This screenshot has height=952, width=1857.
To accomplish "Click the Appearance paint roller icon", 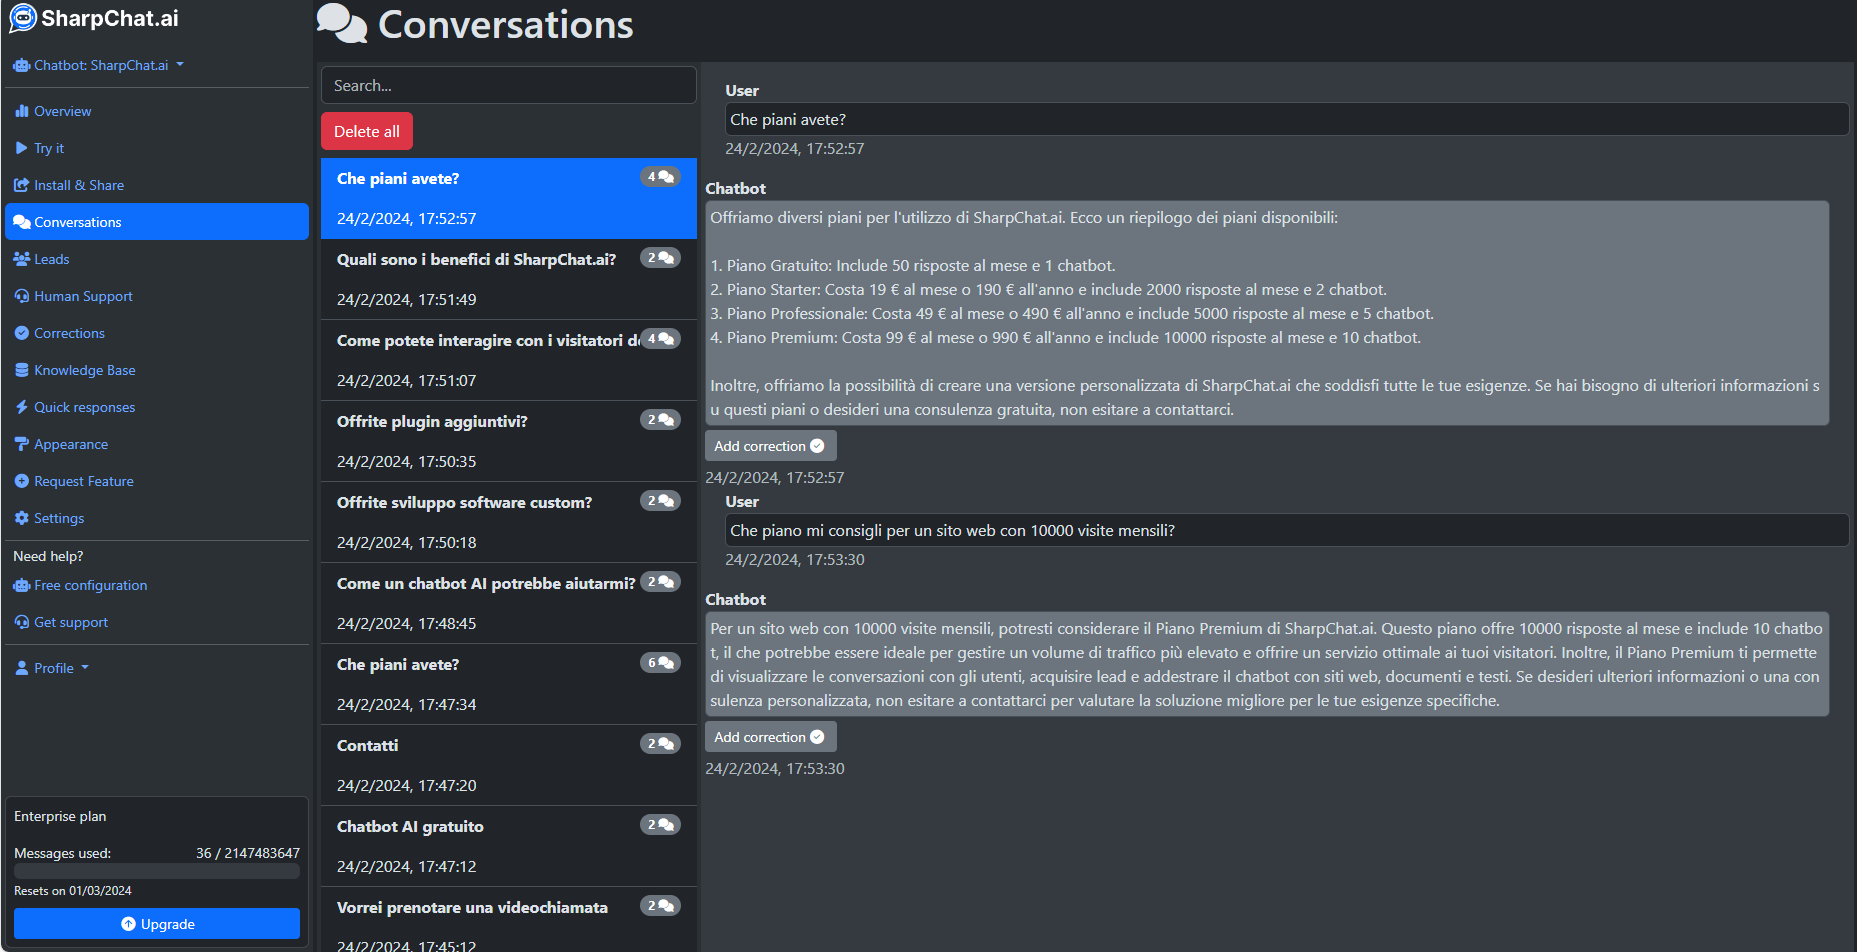I will [x=22, y=444].
